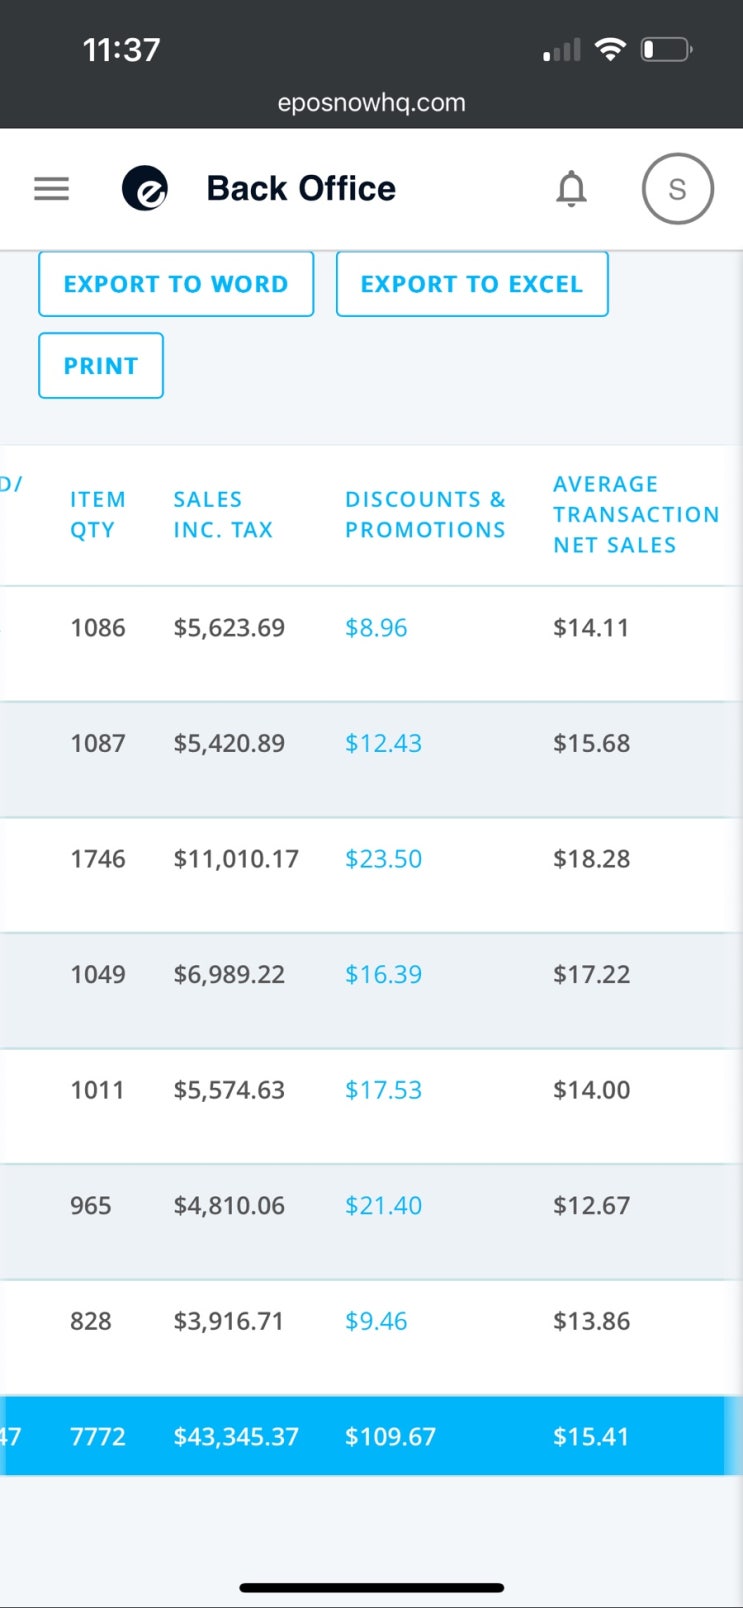
Task: Open the user profile avatar S
Action: click(x=677, y=188)
